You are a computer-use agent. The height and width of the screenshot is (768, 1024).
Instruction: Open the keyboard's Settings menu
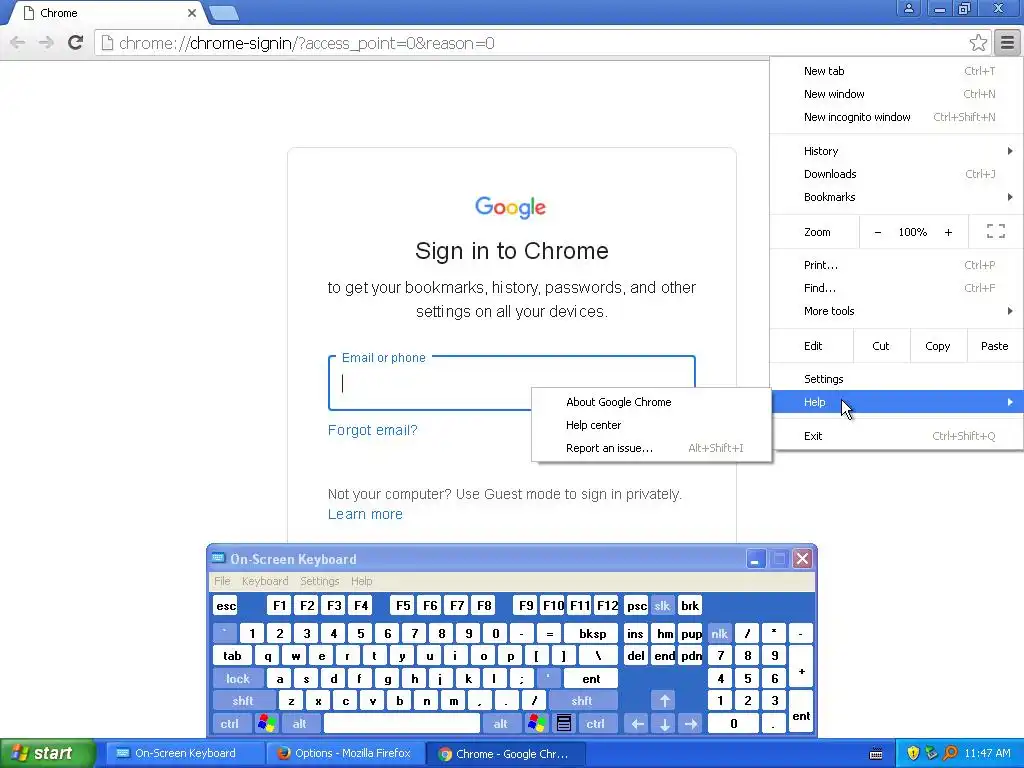320,581
